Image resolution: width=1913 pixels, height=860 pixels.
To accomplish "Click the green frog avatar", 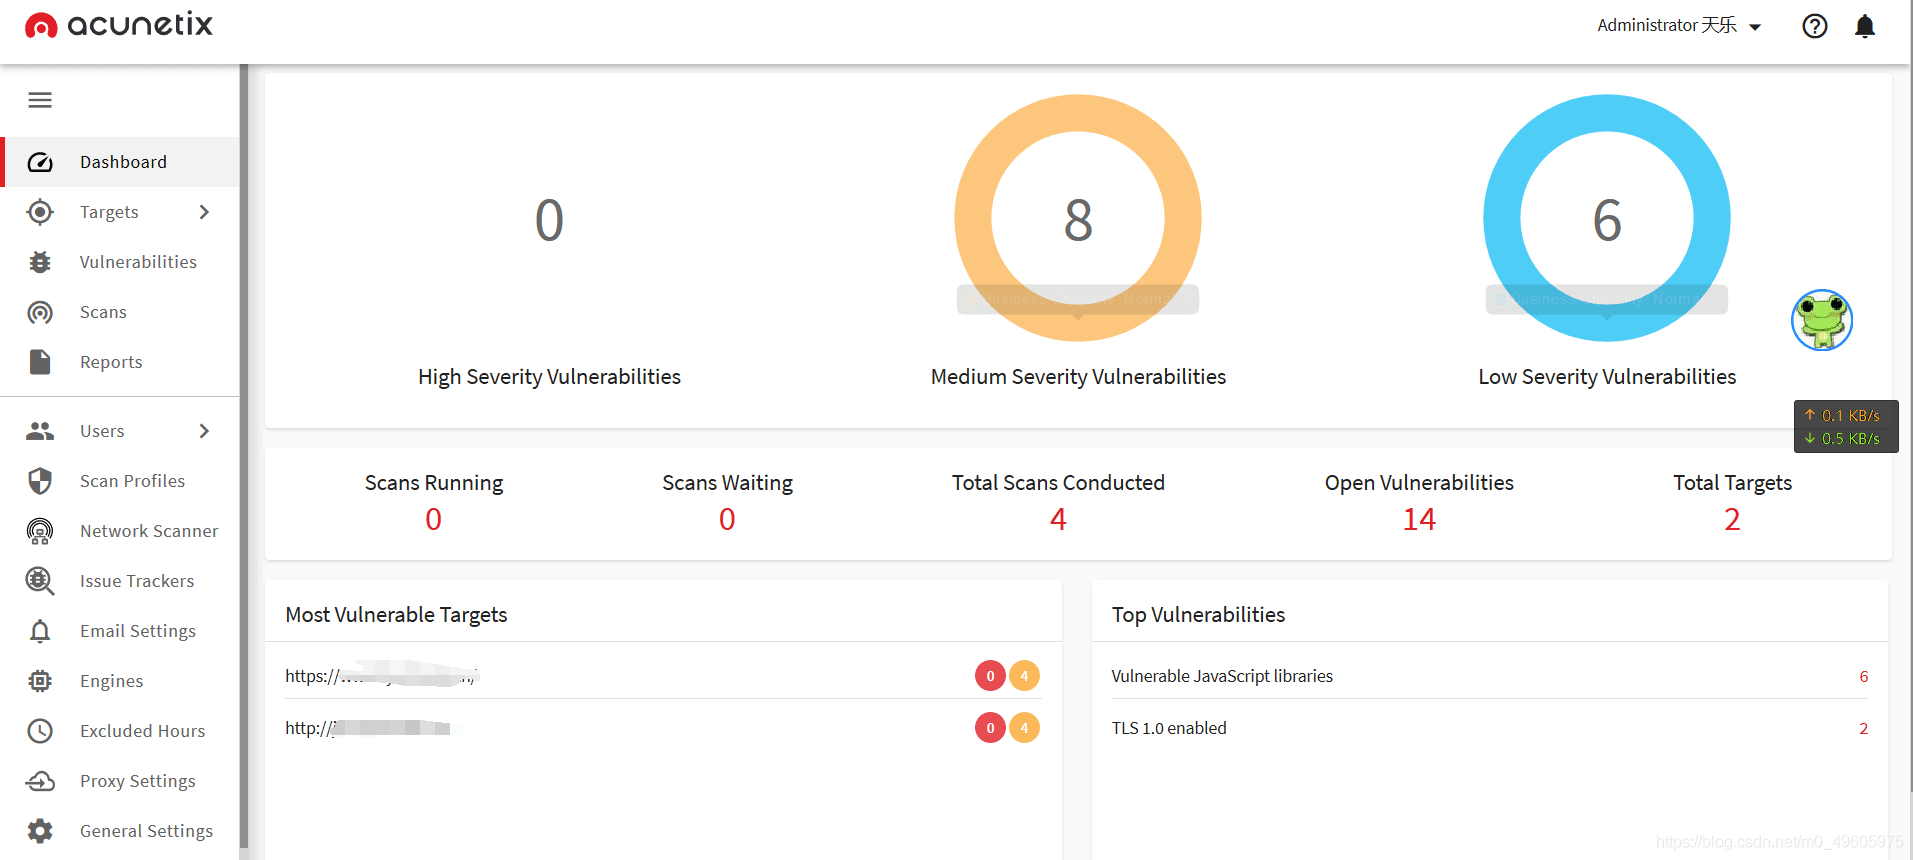I will point(1822,320).
